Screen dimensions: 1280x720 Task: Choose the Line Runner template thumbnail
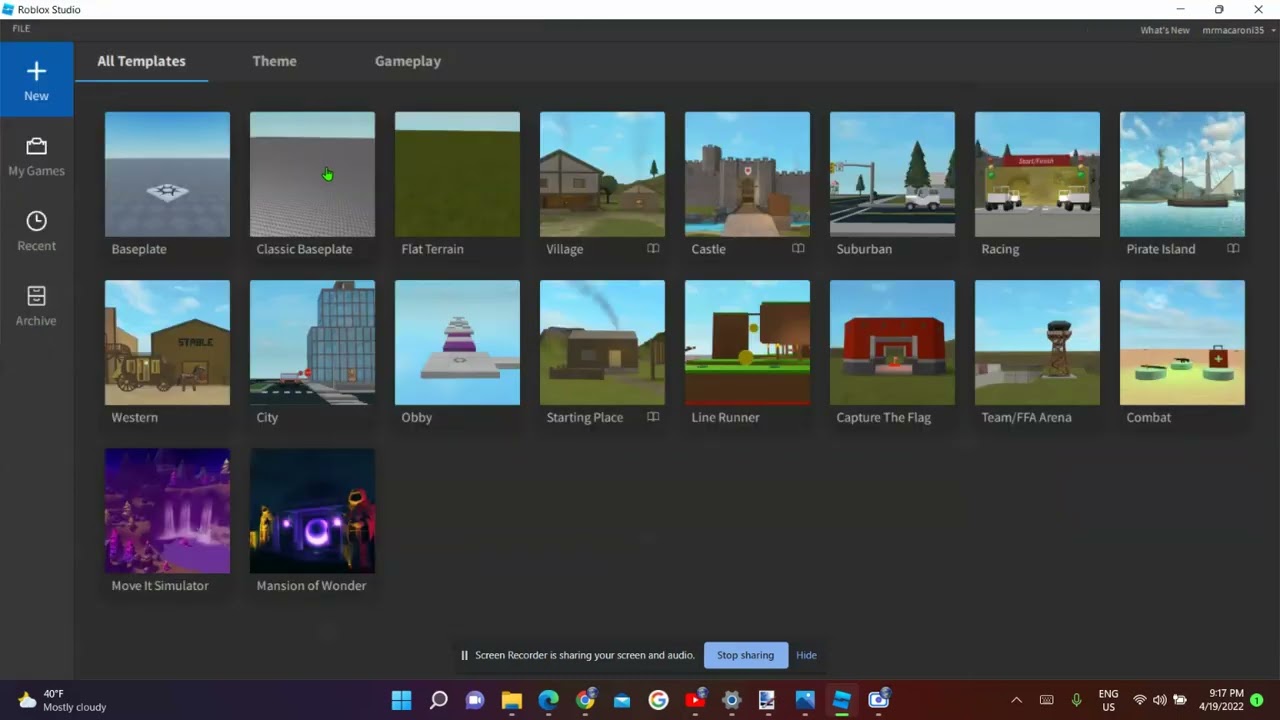pos(747,342)
